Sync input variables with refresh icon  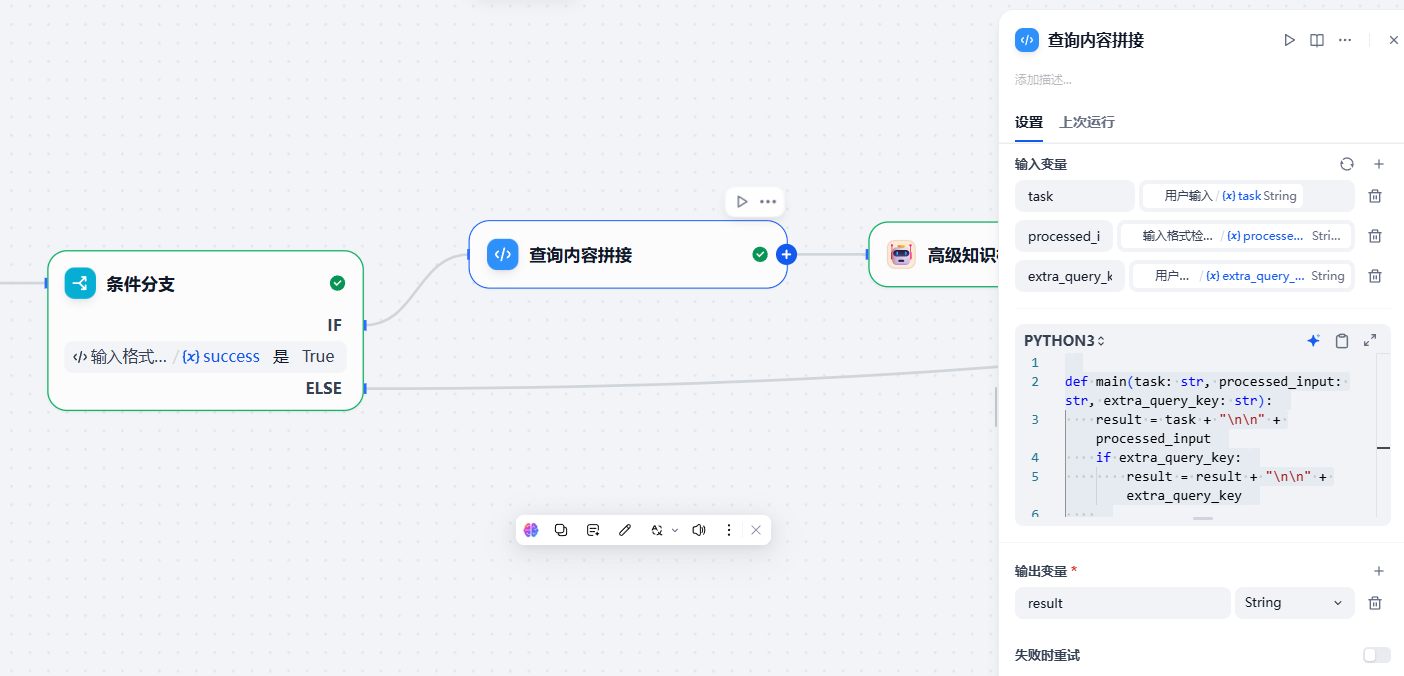point(1347,164)
